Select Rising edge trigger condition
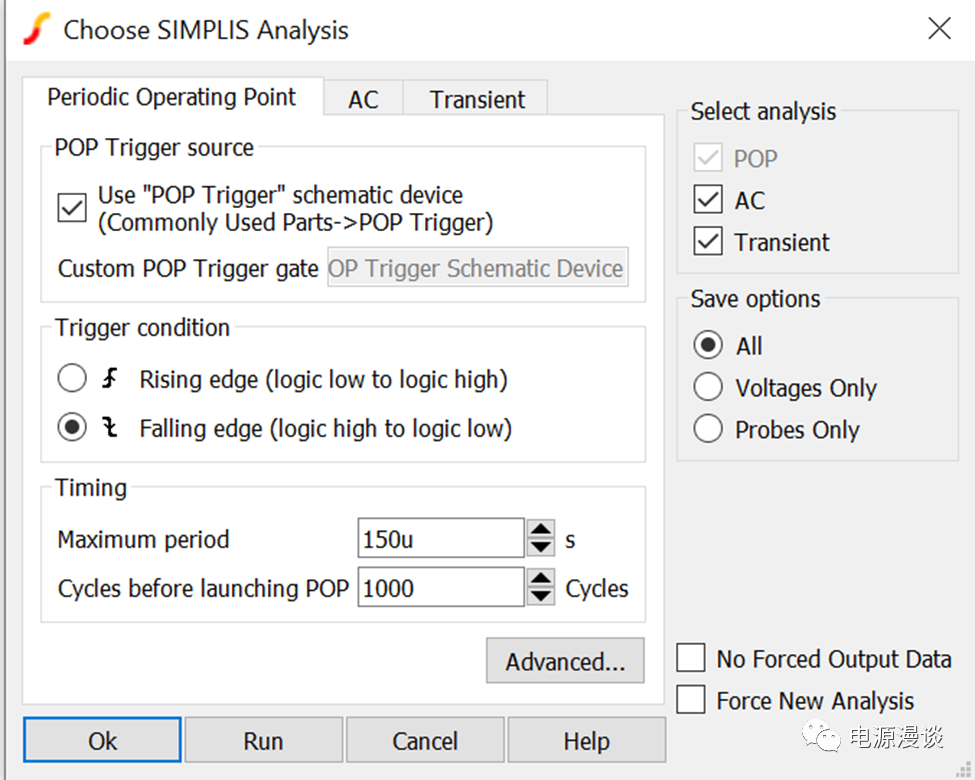Screen dimensions: 975x780 [72, 379]
